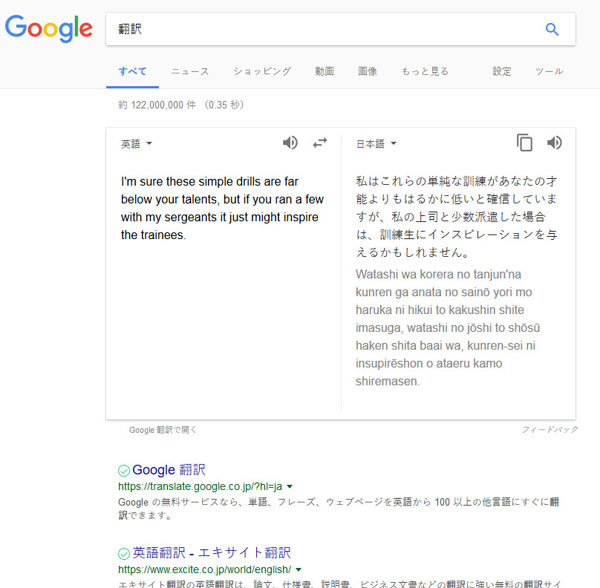Click green check icon beside エキサイト翻訳
Screen dimensions: 600x588
[x=124, y=554]
